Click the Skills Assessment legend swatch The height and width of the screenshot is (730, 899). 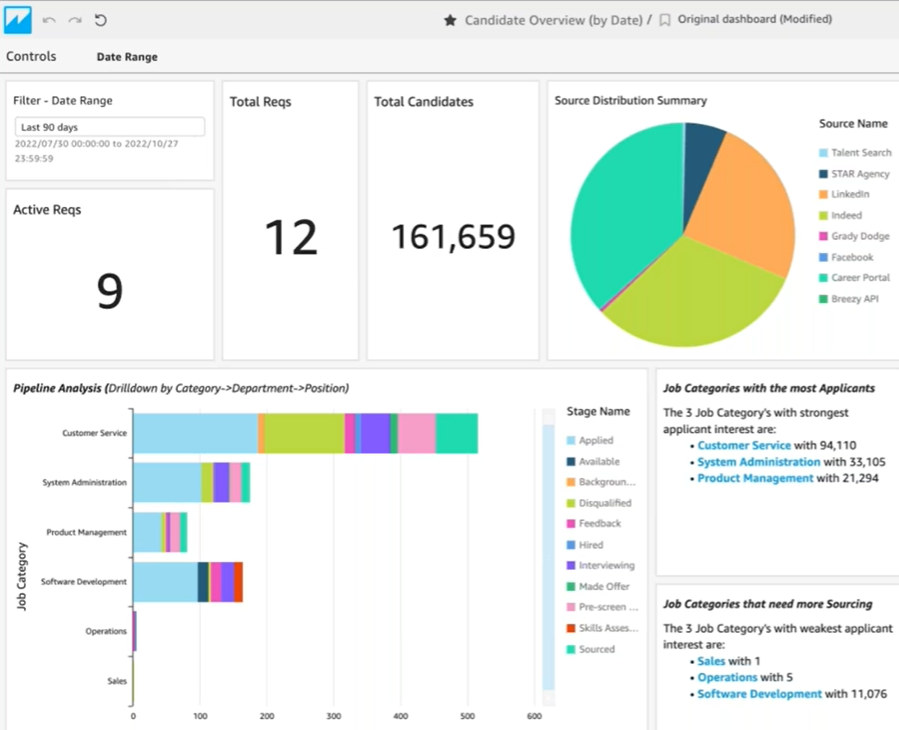(570, 628)
